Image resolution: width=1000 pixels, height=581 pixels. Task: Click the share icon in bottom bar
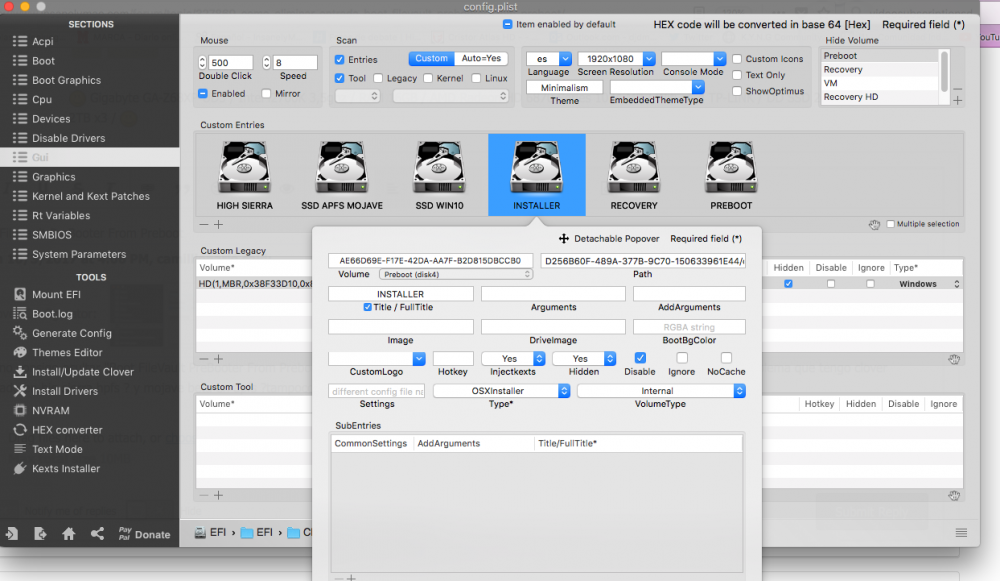pyautogui.click(x=97, y=534)
